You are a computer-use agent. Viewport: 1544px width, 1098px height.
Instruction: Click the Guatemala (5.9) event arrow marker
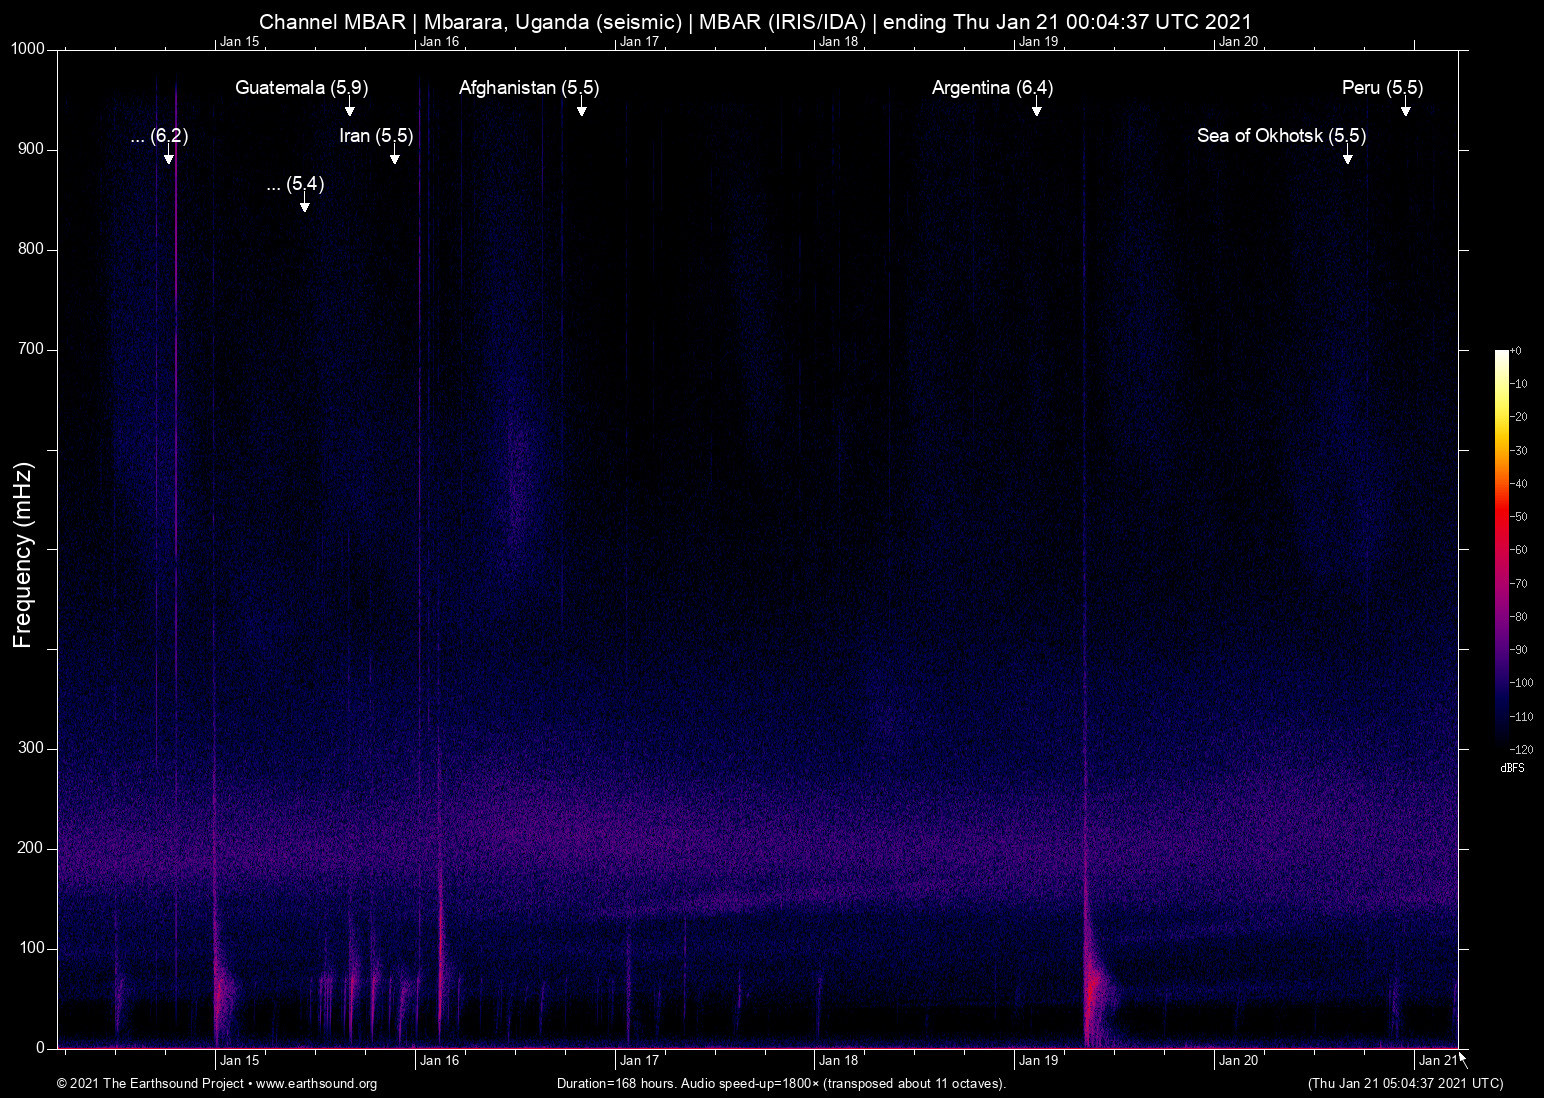tap(350, 110)
